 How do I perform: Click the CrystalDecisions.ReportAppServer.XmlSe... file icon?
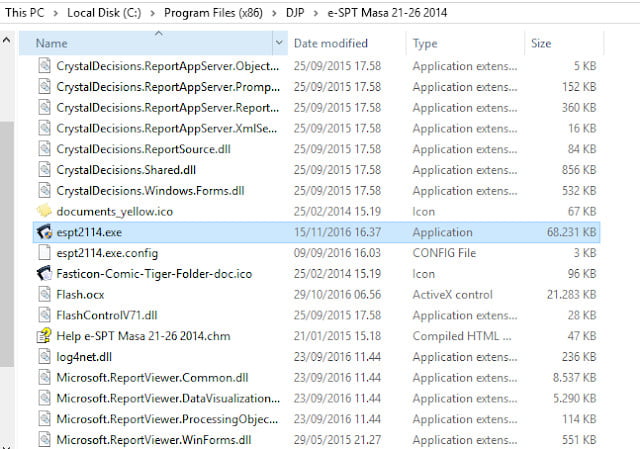pos(44,128)
